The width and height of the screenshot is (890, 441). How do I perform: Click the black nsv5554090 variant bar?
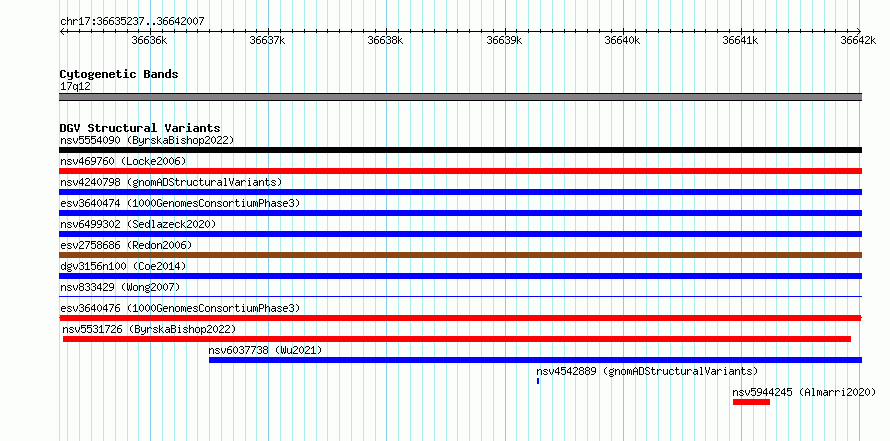coord(460,150)
